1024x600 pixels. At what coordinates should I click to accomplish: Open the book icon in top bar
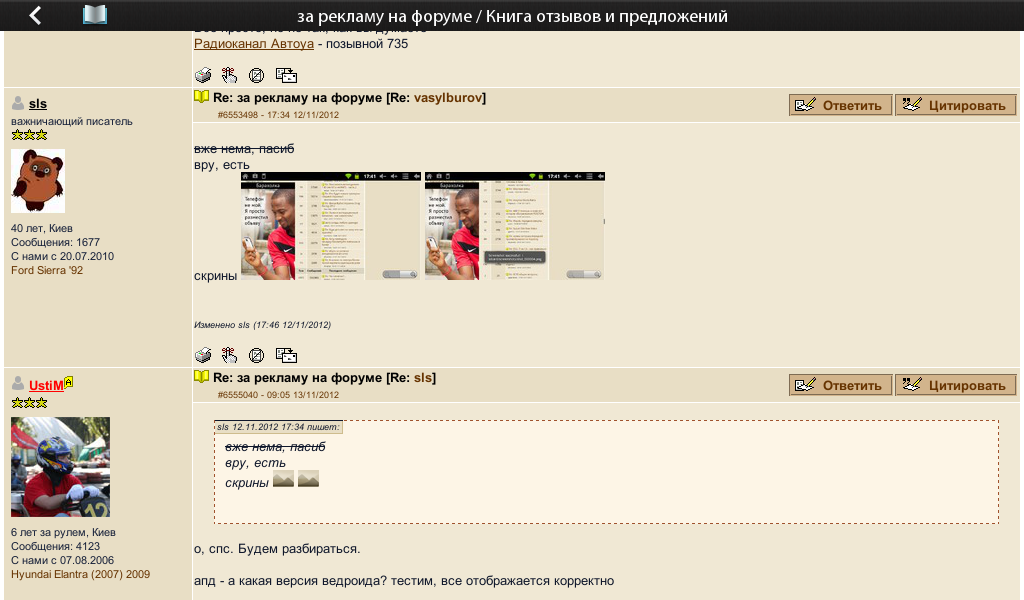pyautogui.click(x=95, y=15)
